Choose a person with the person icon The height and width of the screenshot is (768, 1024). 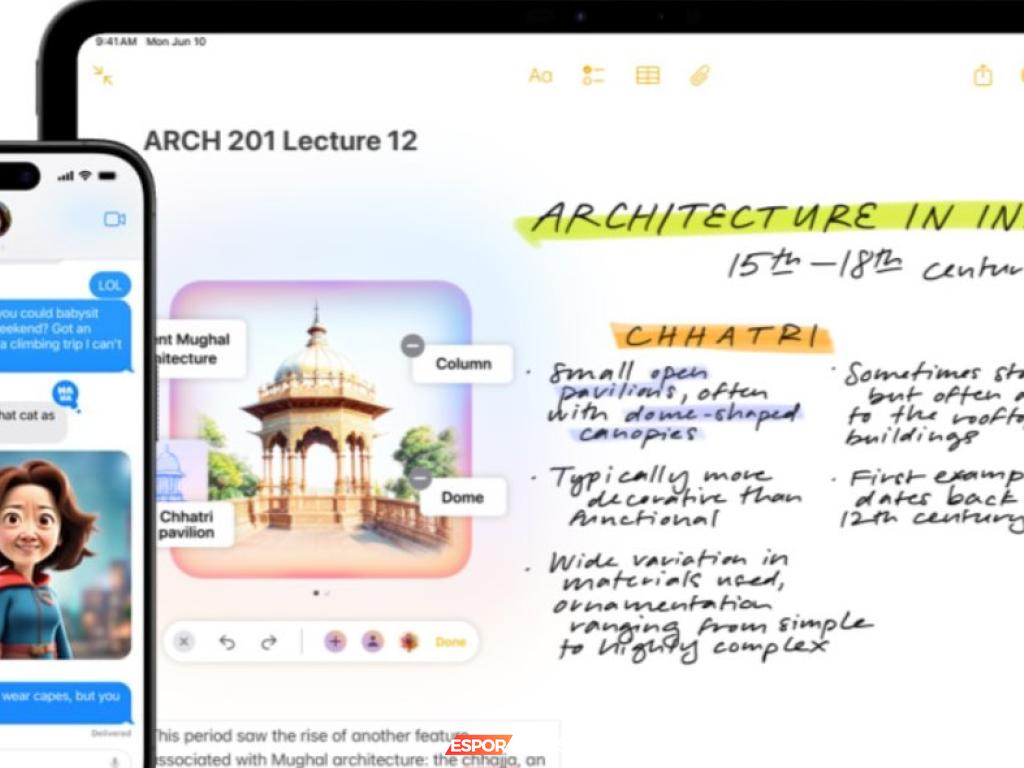point(372,642)
